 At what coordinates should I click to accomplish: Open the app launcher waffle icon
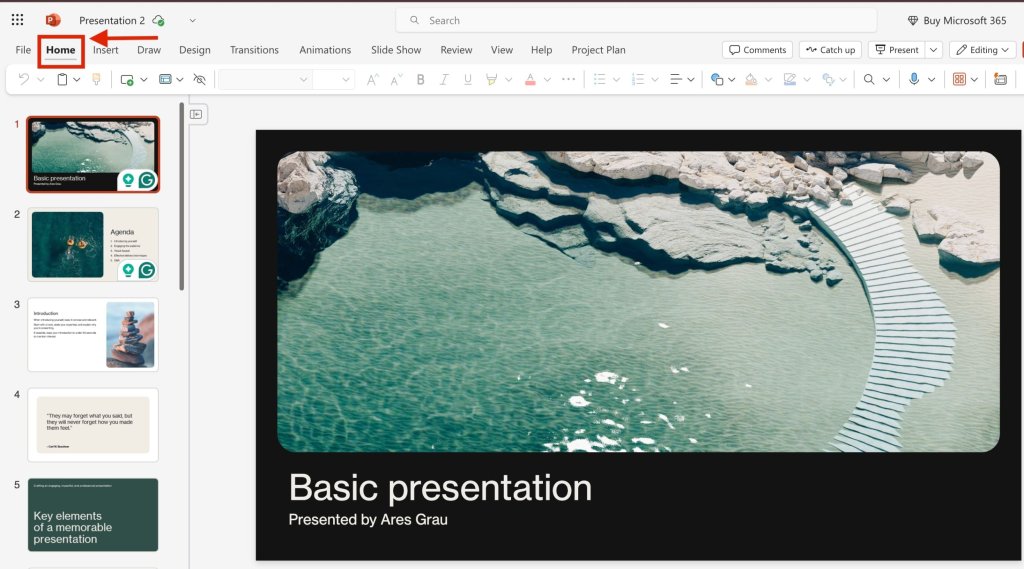point(18,20)
